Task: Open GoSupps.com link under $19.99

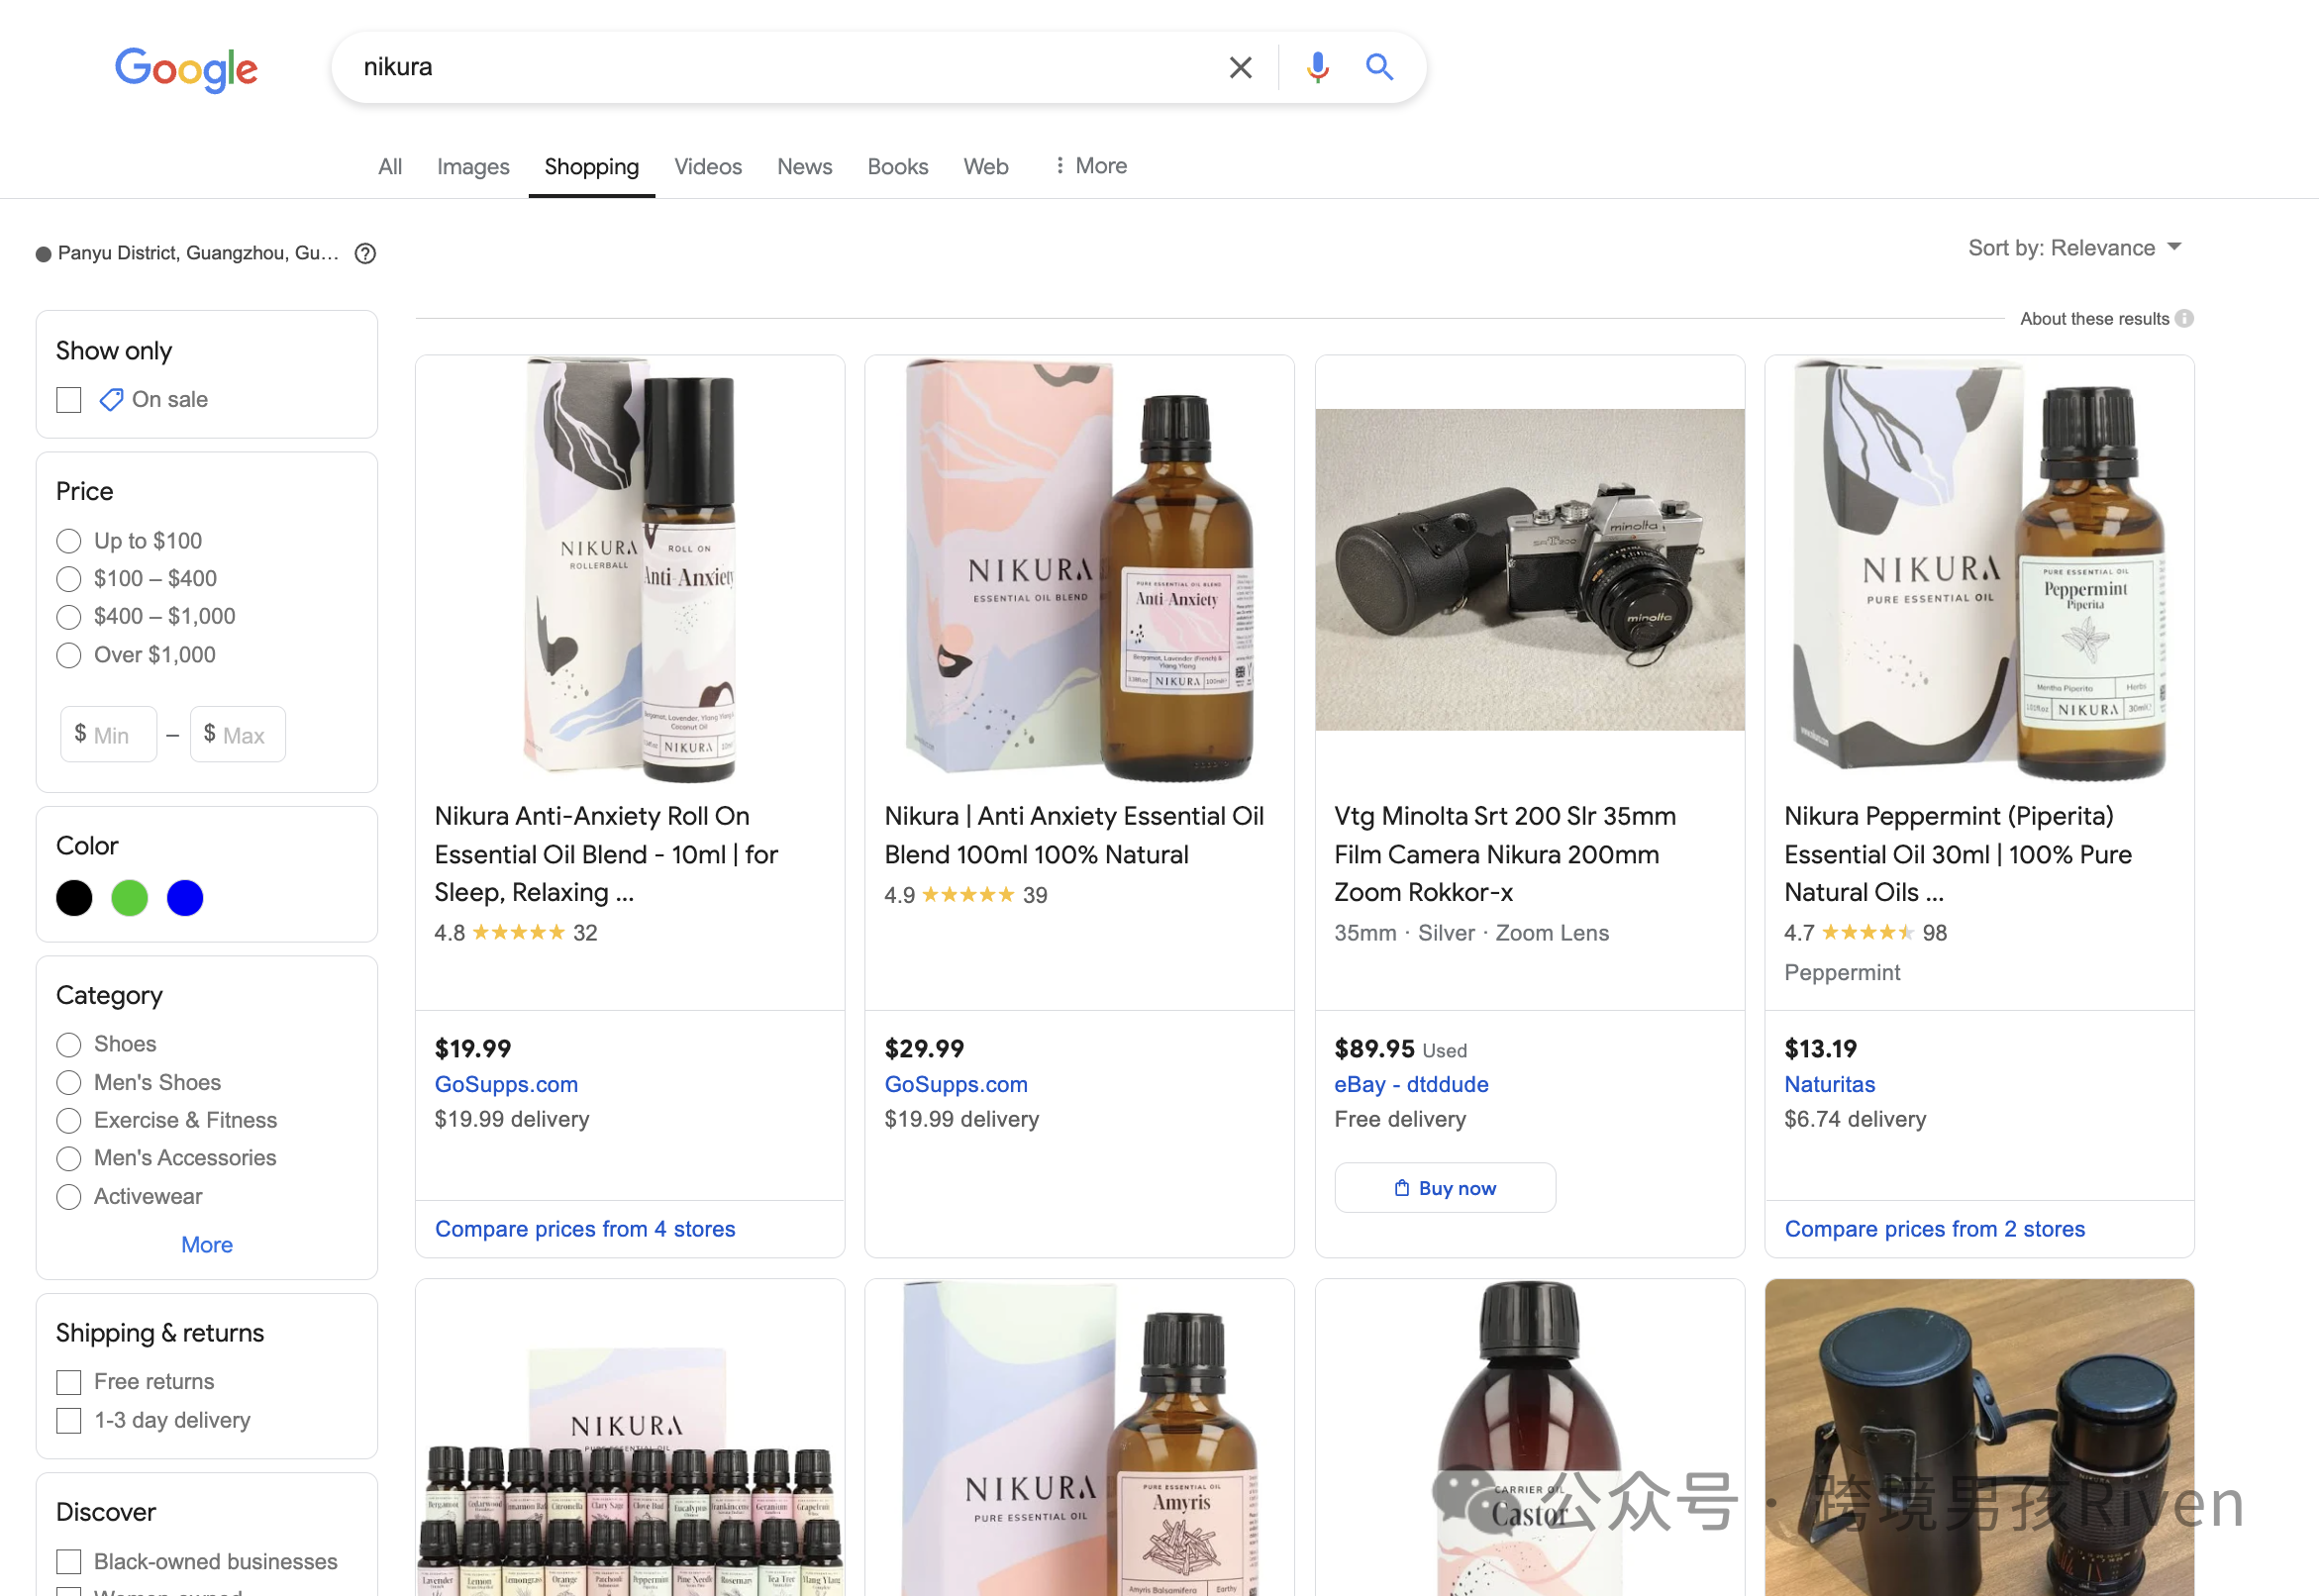Action: (x=506, y=1084)
